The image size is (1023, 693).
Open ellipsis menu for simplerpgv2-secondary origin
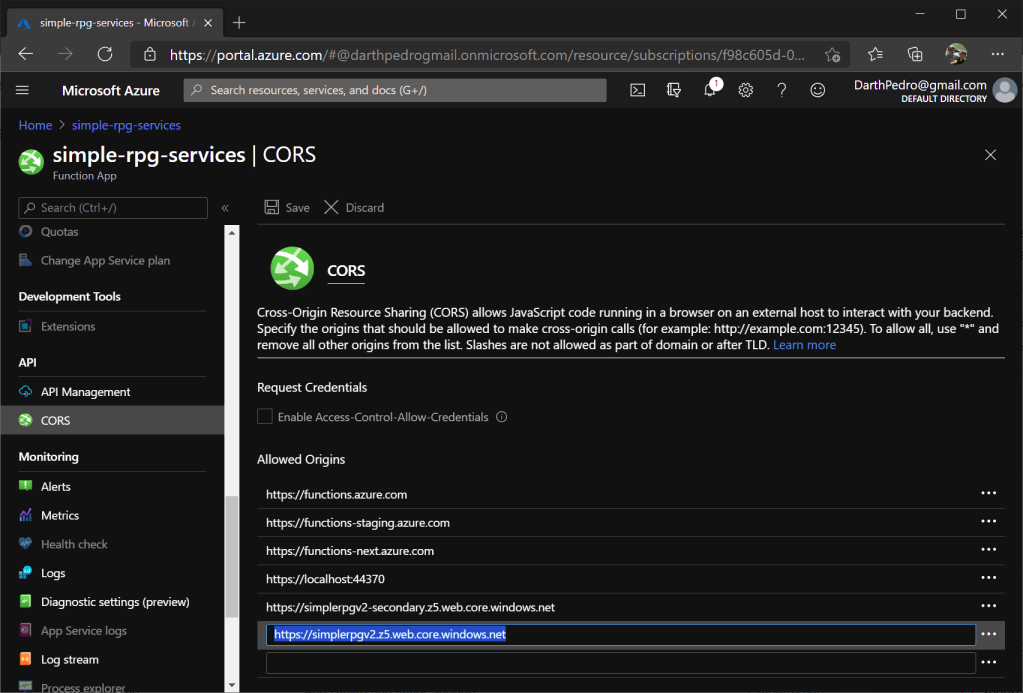[988, 607]
